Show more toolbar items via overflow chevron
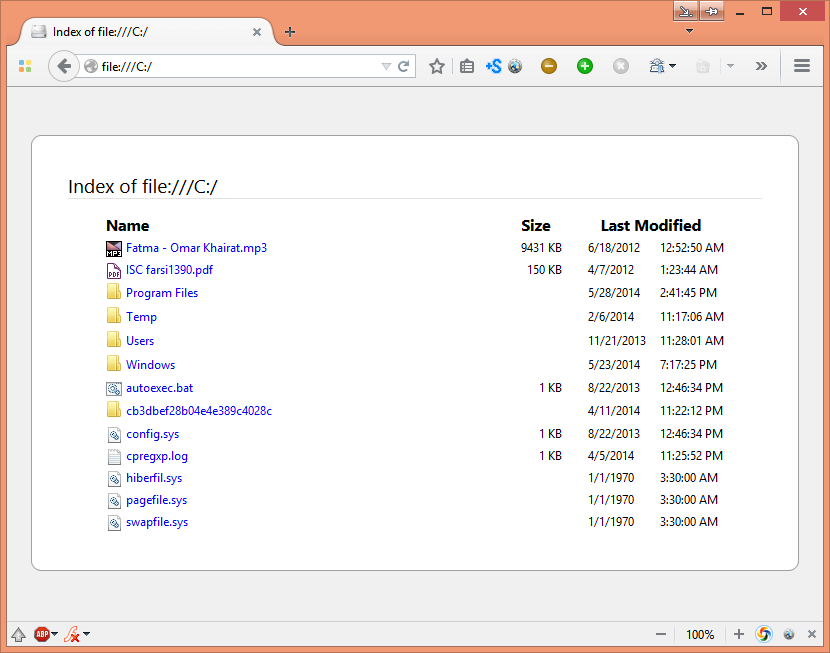Viewport: 830px width, 653px height. coord(761,66)
